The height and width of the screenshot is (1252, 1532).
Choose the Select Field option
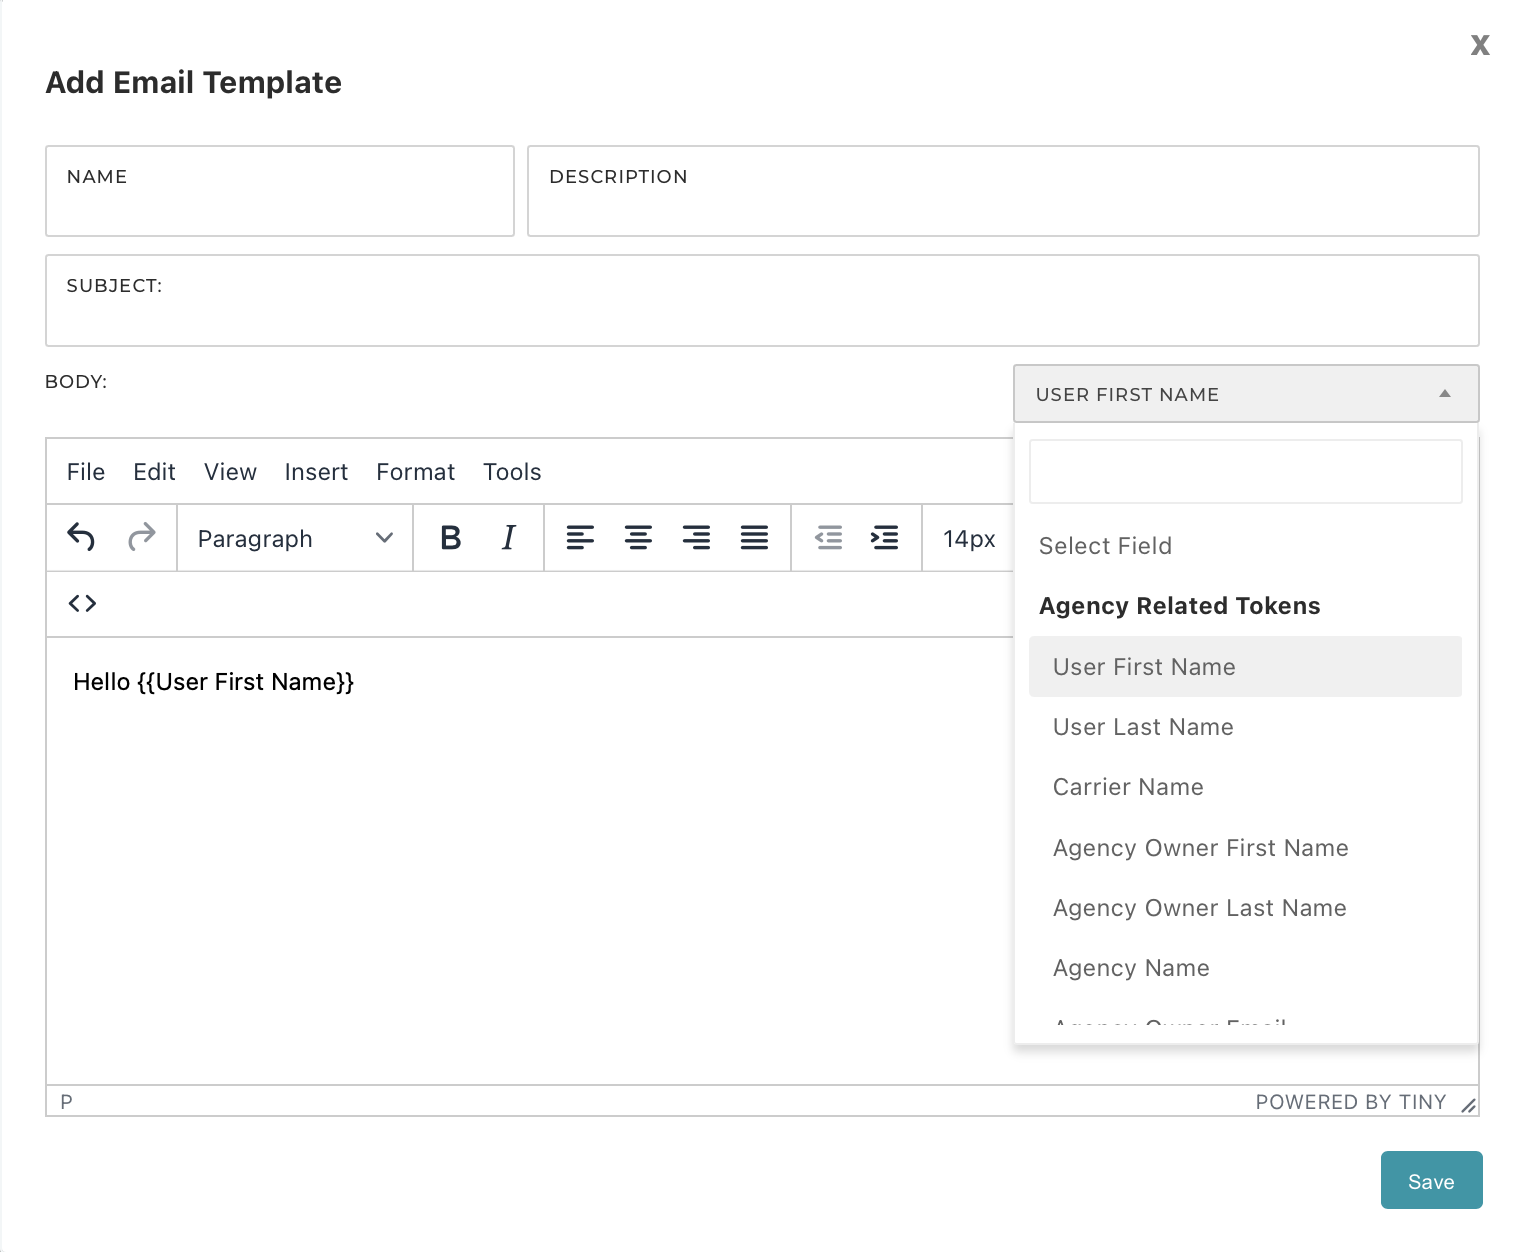click(x=1246, y=546)
